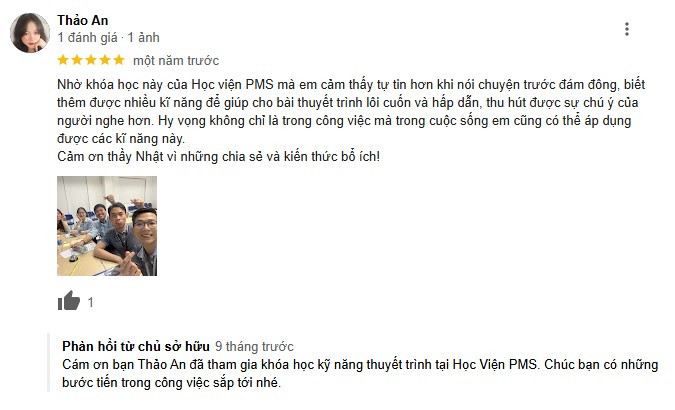Click the like count number 1
Screen dimensions: 675x410
(90, 302)
